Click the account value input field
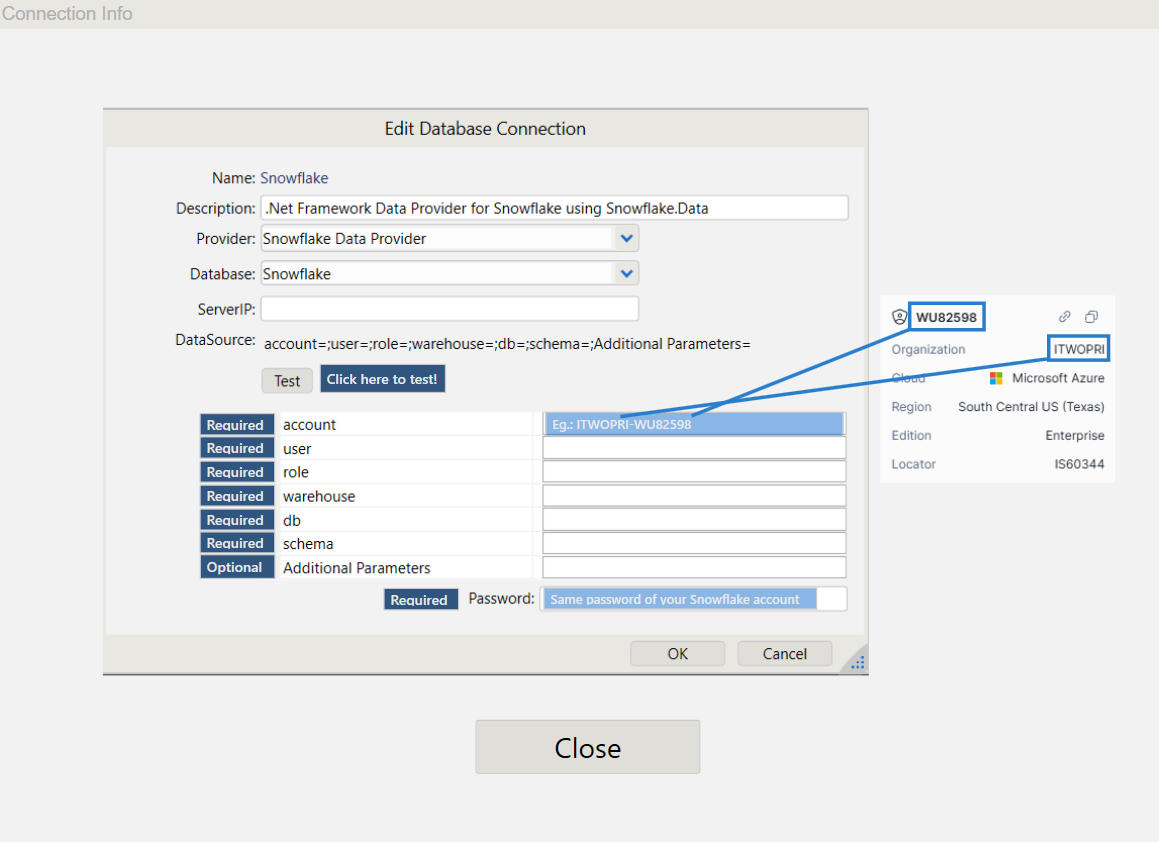The image size is (1159, 842). 694,424
